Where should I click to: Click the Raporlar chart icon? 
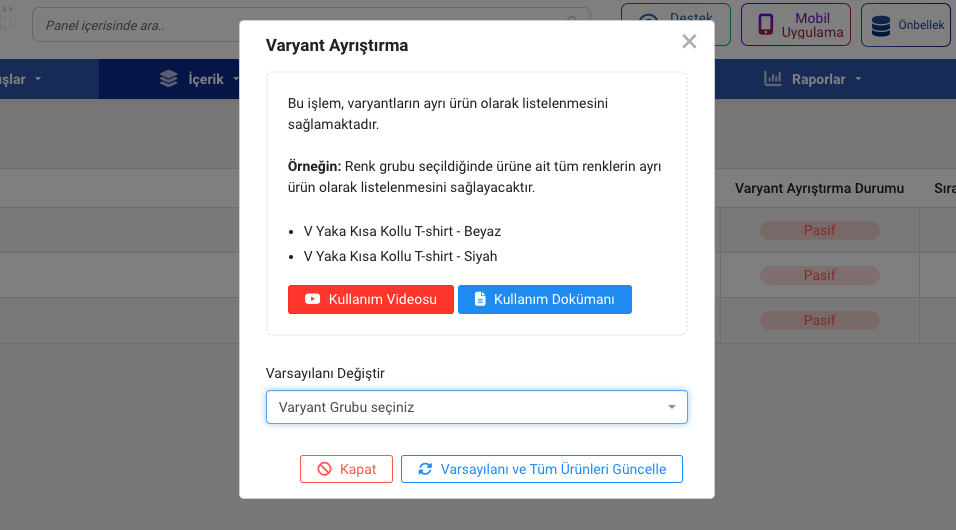[772, 79]
